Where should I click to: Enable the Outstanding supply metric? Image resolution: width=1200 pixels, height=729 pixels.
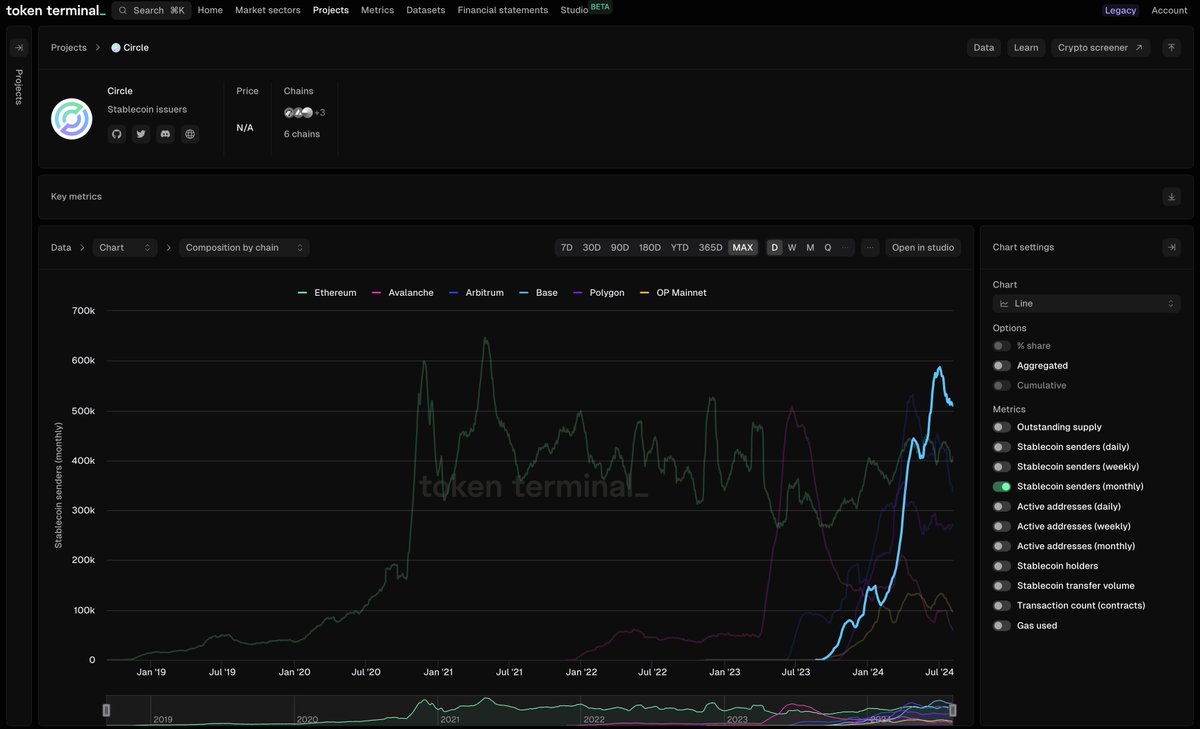(1001, 427)
